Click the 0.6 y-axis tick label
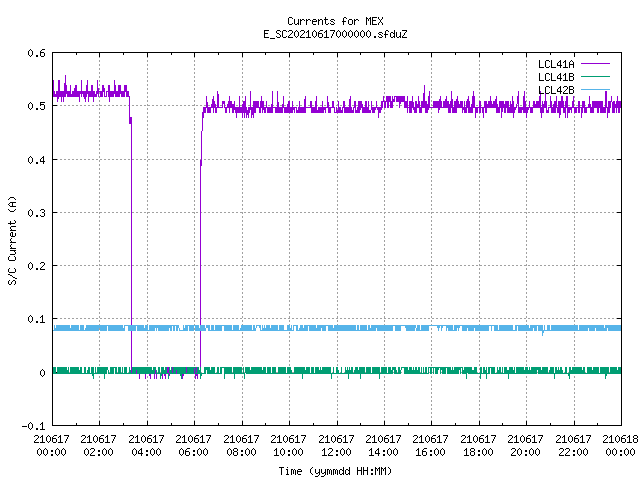This screenshot has width=640, height=480. click(36, 53)
